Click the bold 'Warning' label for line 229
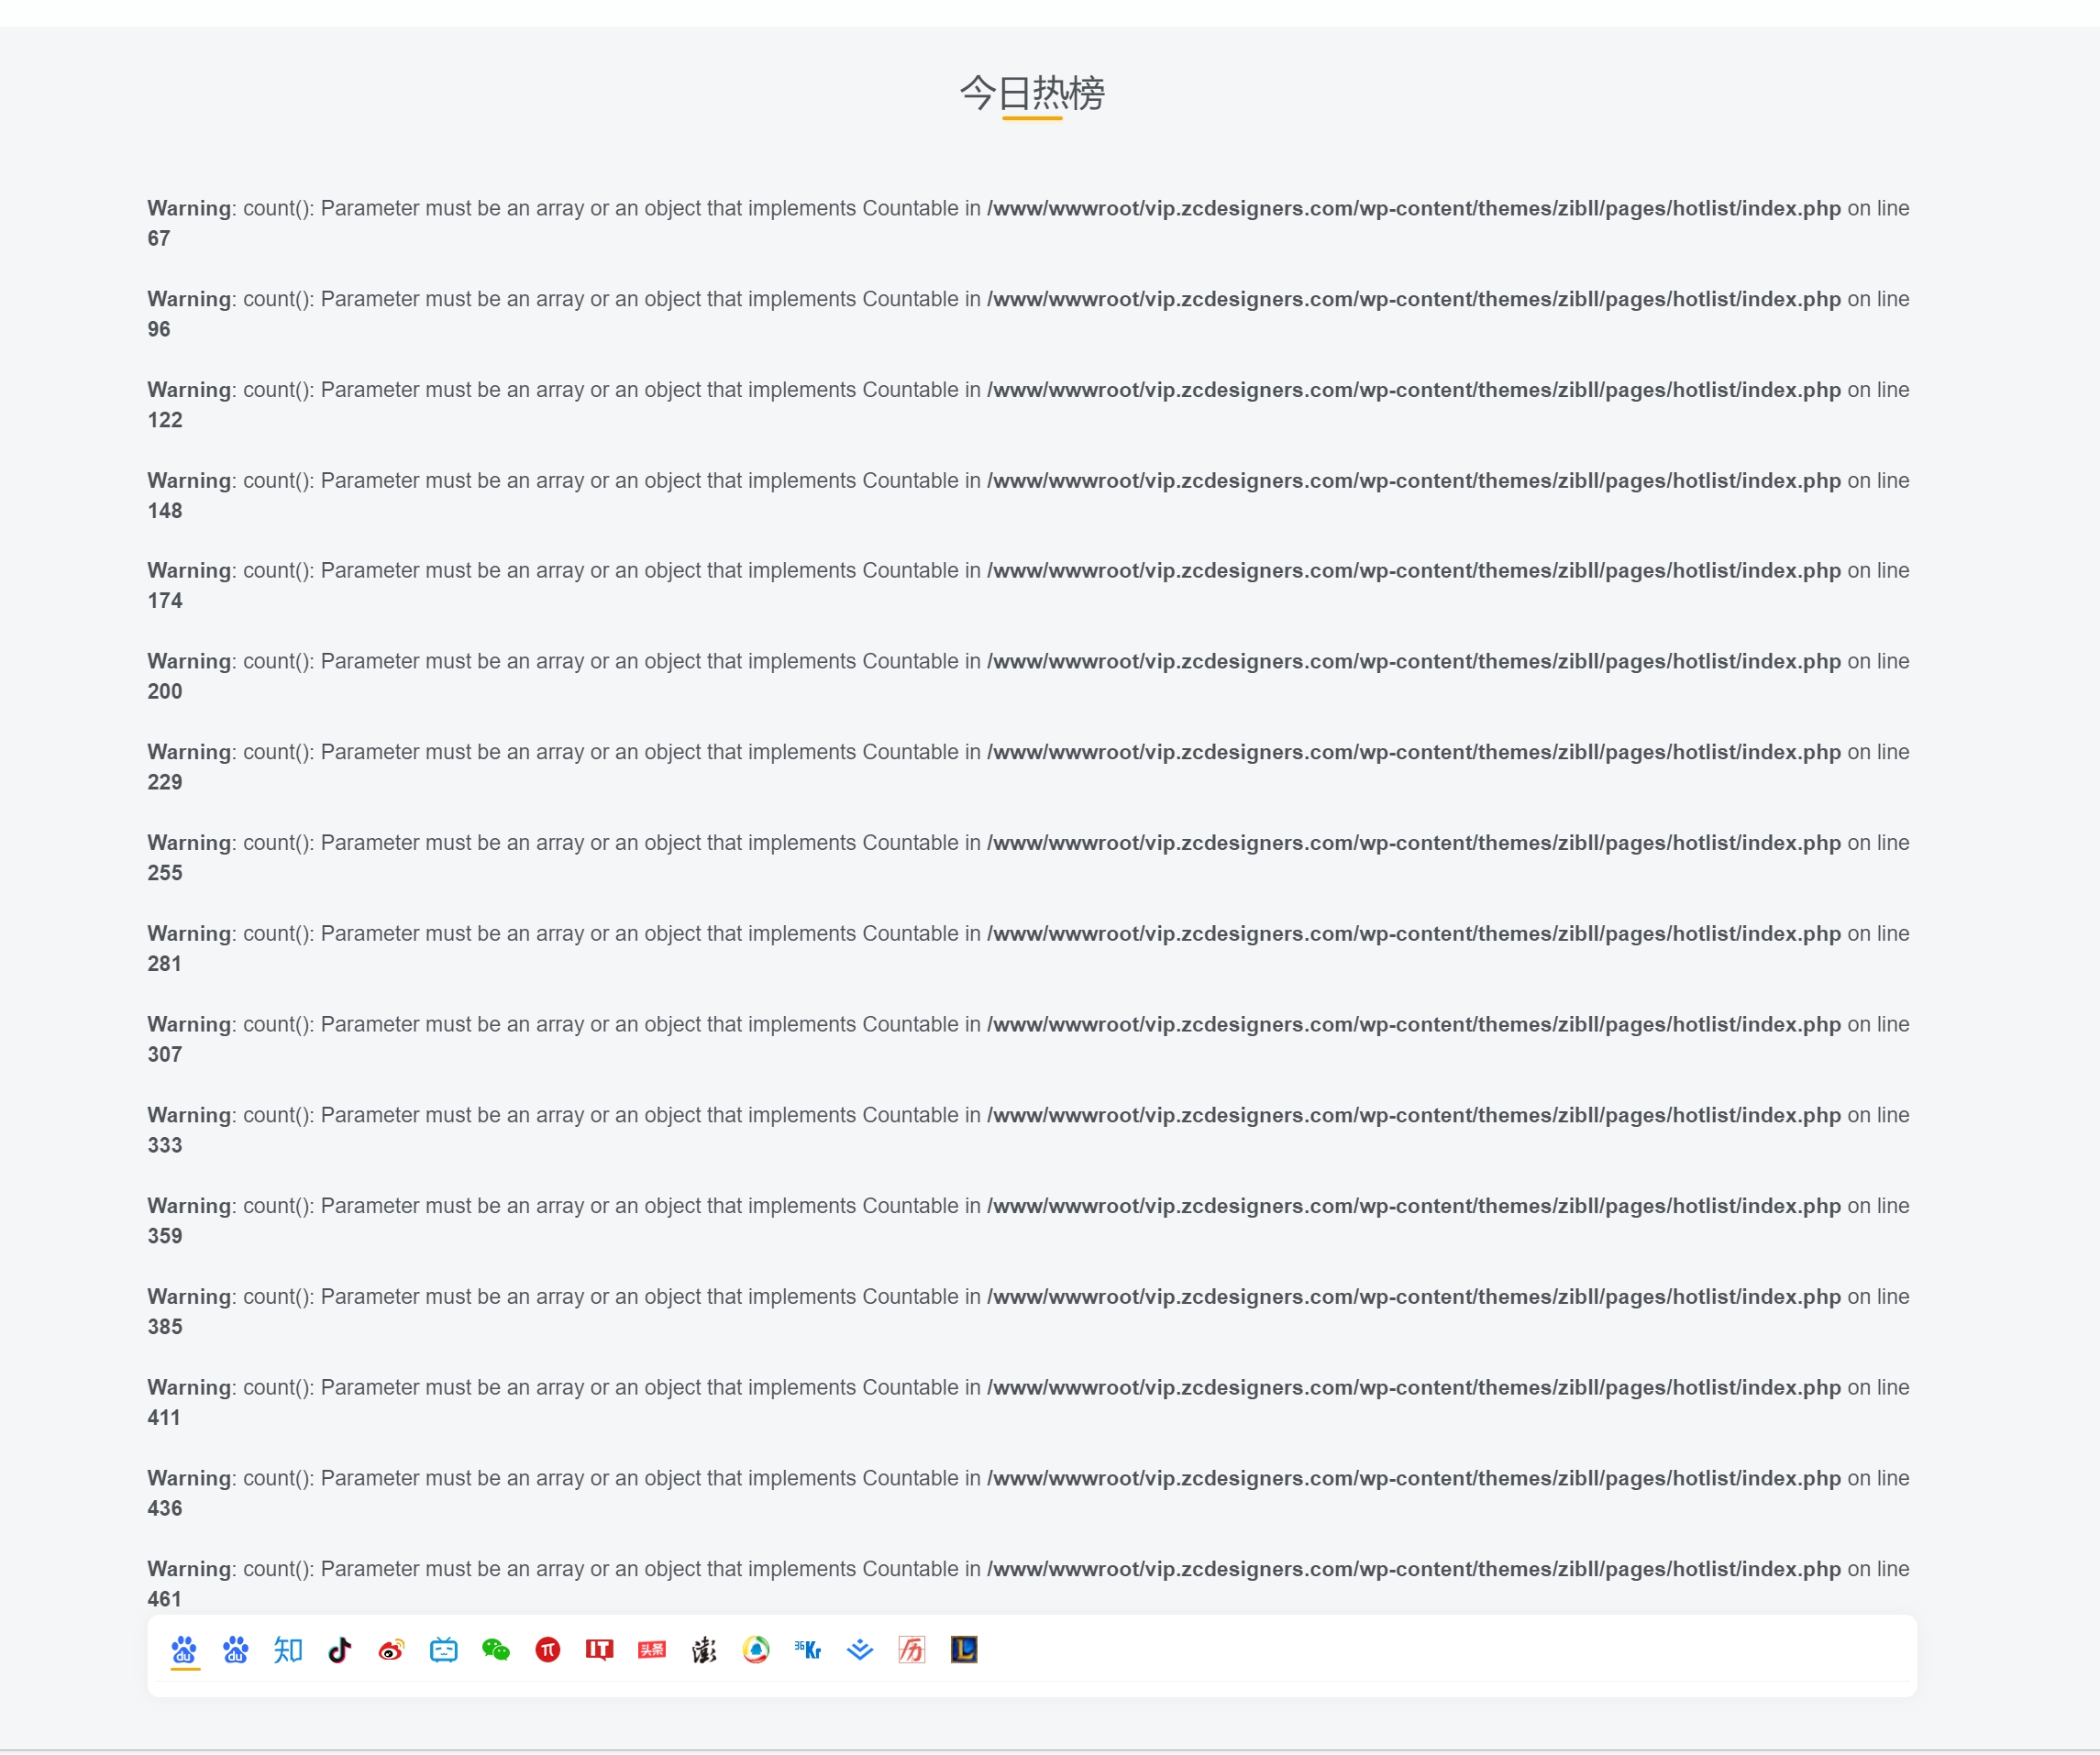Viewport: 2100px width, 1755px height. [x=189, y=752]
